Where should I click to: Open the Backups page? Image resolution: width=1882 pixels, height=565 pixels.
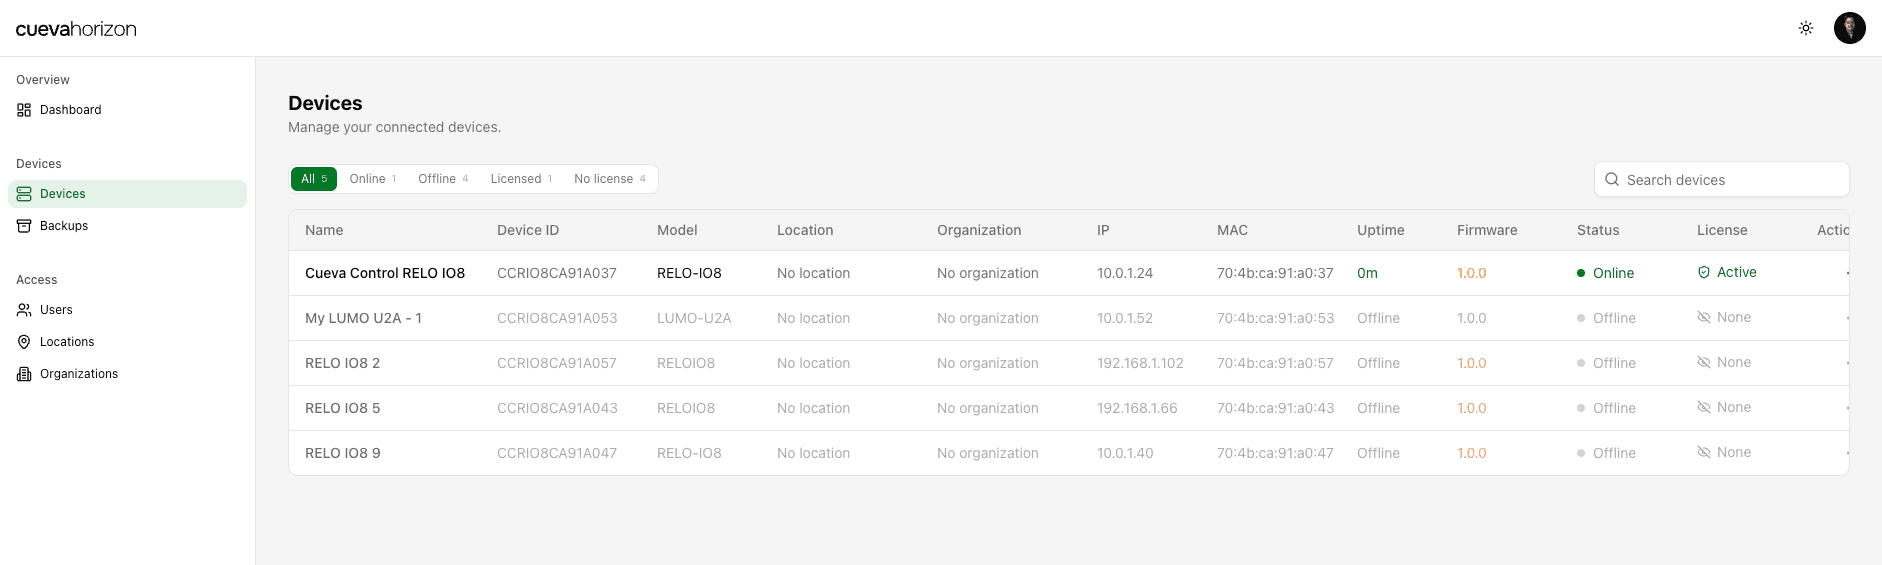pos(127,226)
